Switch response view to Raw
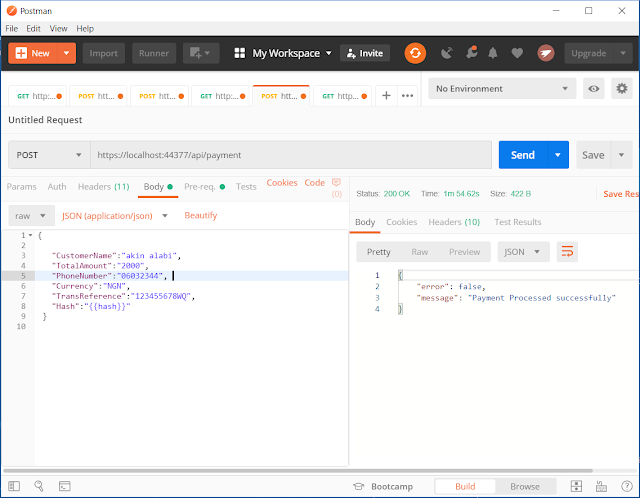Screen dimensions: 640x498 point(419,252)
